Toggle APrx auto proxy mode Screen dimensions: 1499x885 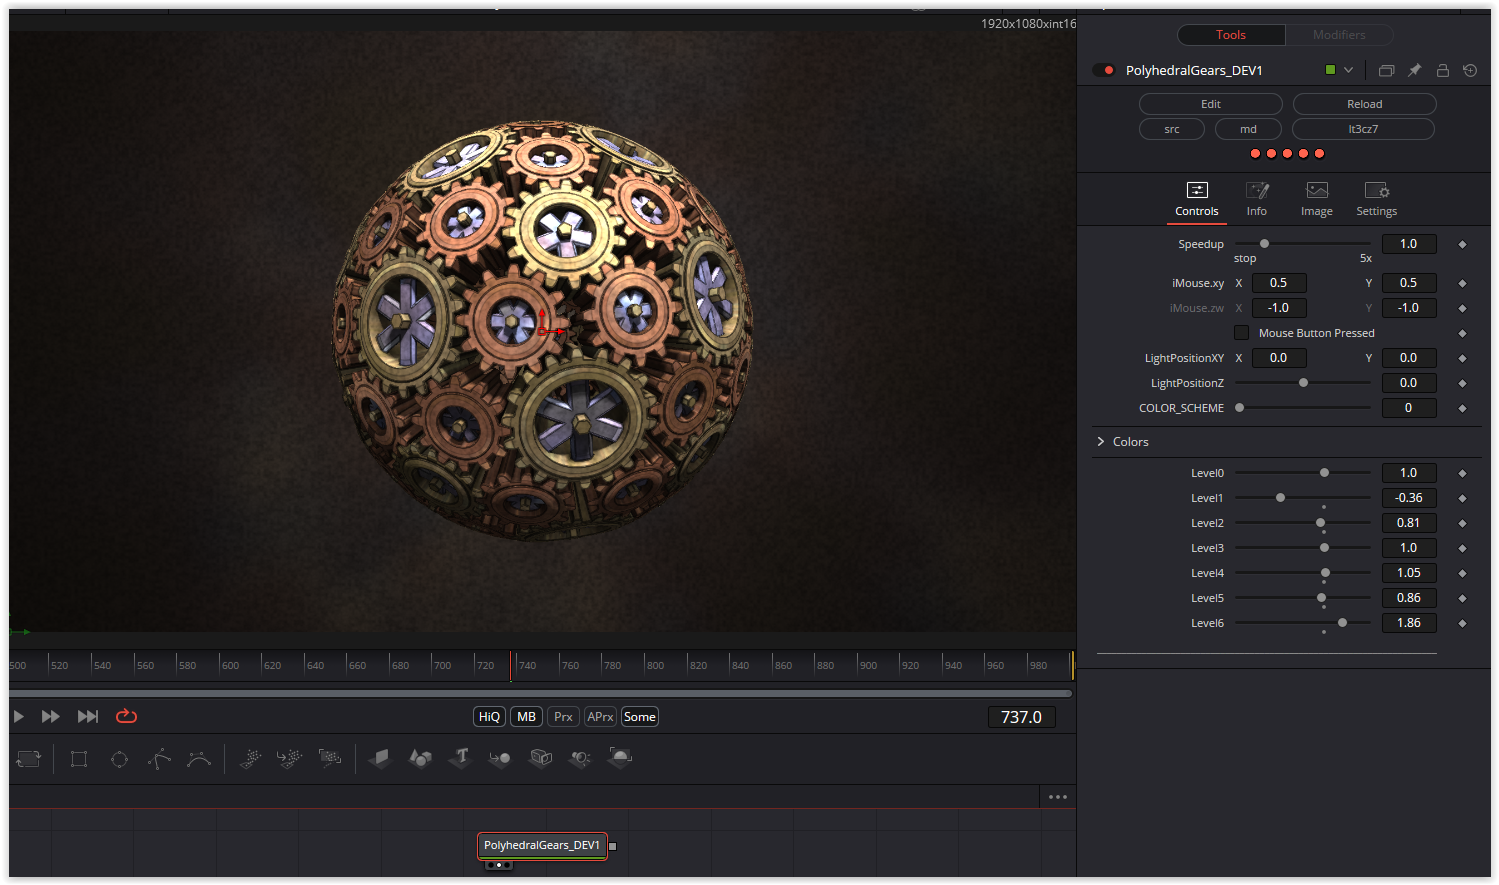600,717
